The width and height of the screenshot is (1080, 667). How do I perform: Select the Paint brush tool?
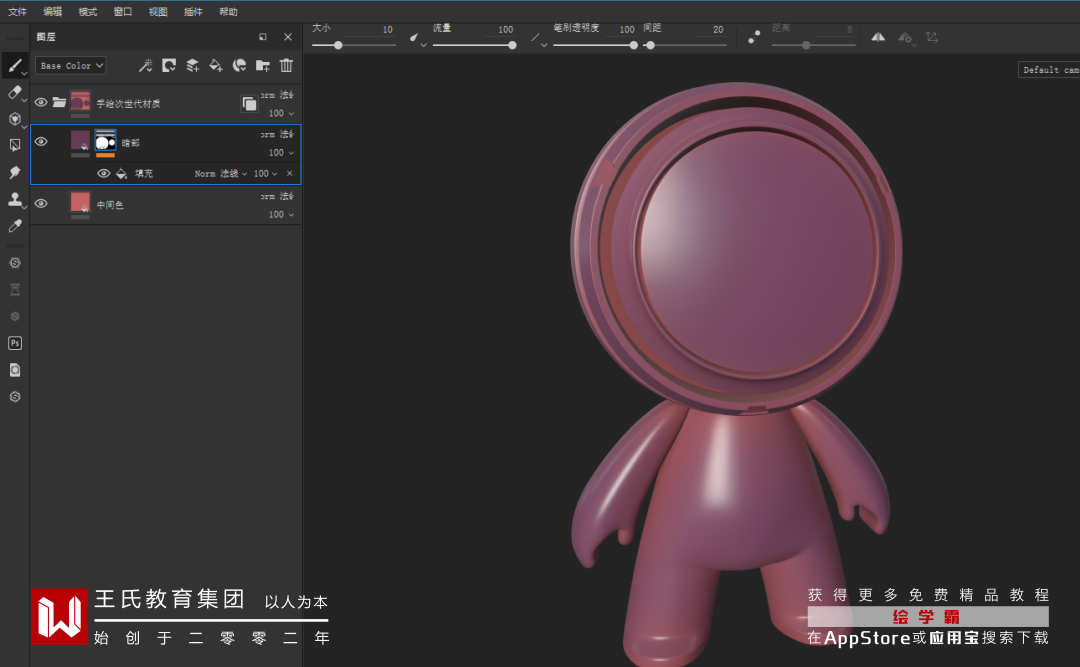click(x=15, y=66)
